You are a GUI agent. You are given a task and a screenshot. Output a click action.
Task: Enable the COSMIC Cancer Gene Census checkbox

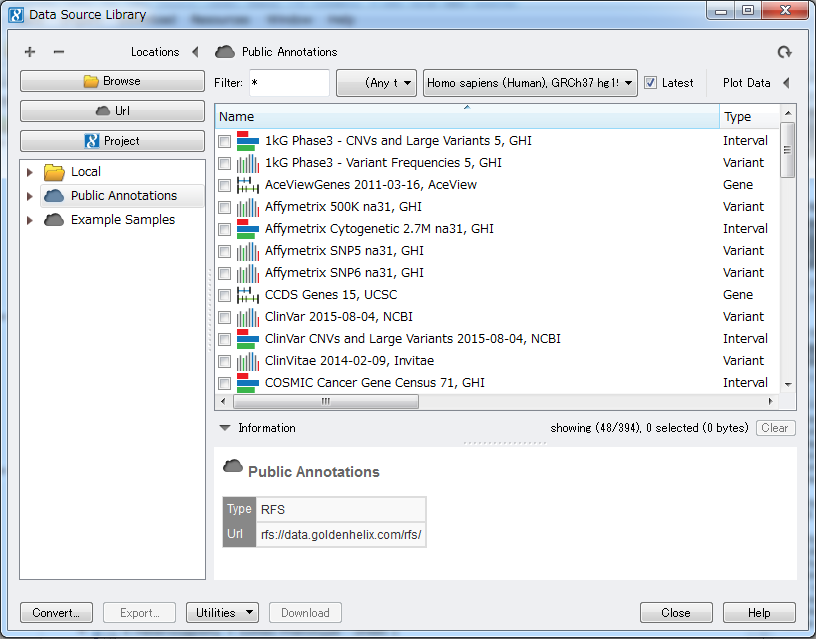coord(224,383)
